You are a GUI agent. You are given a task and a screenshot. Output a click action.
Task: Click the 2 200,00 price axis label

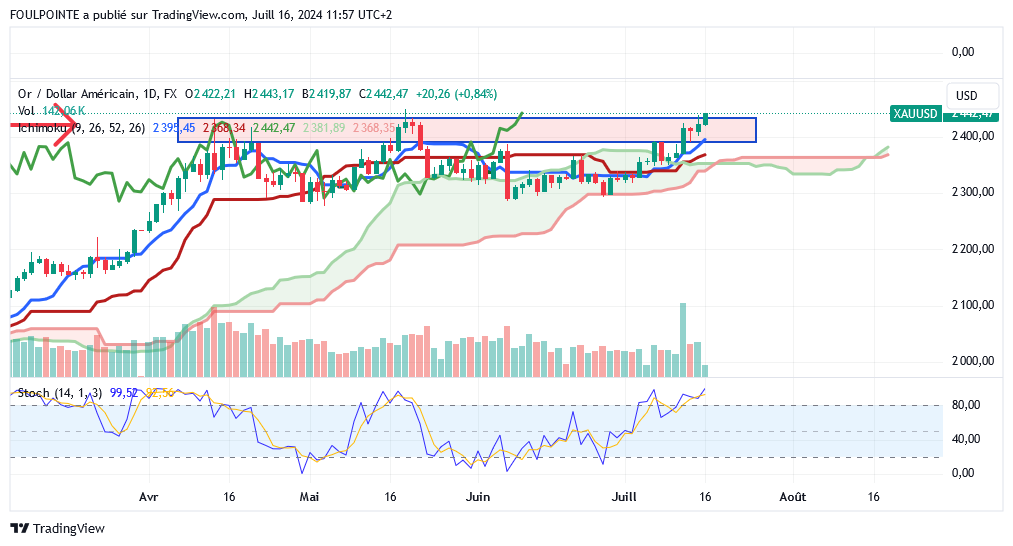coord(972,249)
